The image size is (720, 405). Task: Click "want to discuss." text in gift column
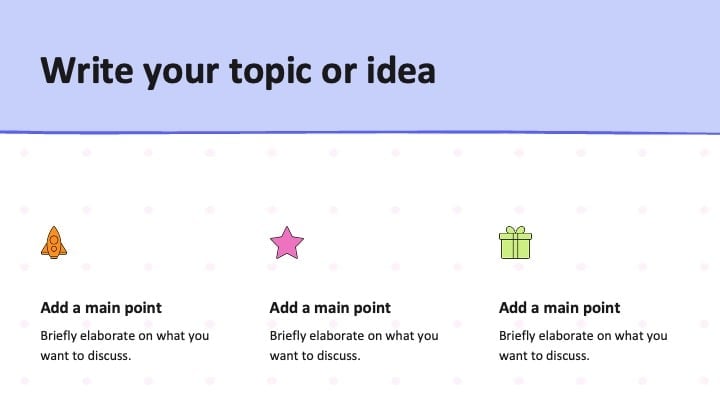click(x=544, y=356)
